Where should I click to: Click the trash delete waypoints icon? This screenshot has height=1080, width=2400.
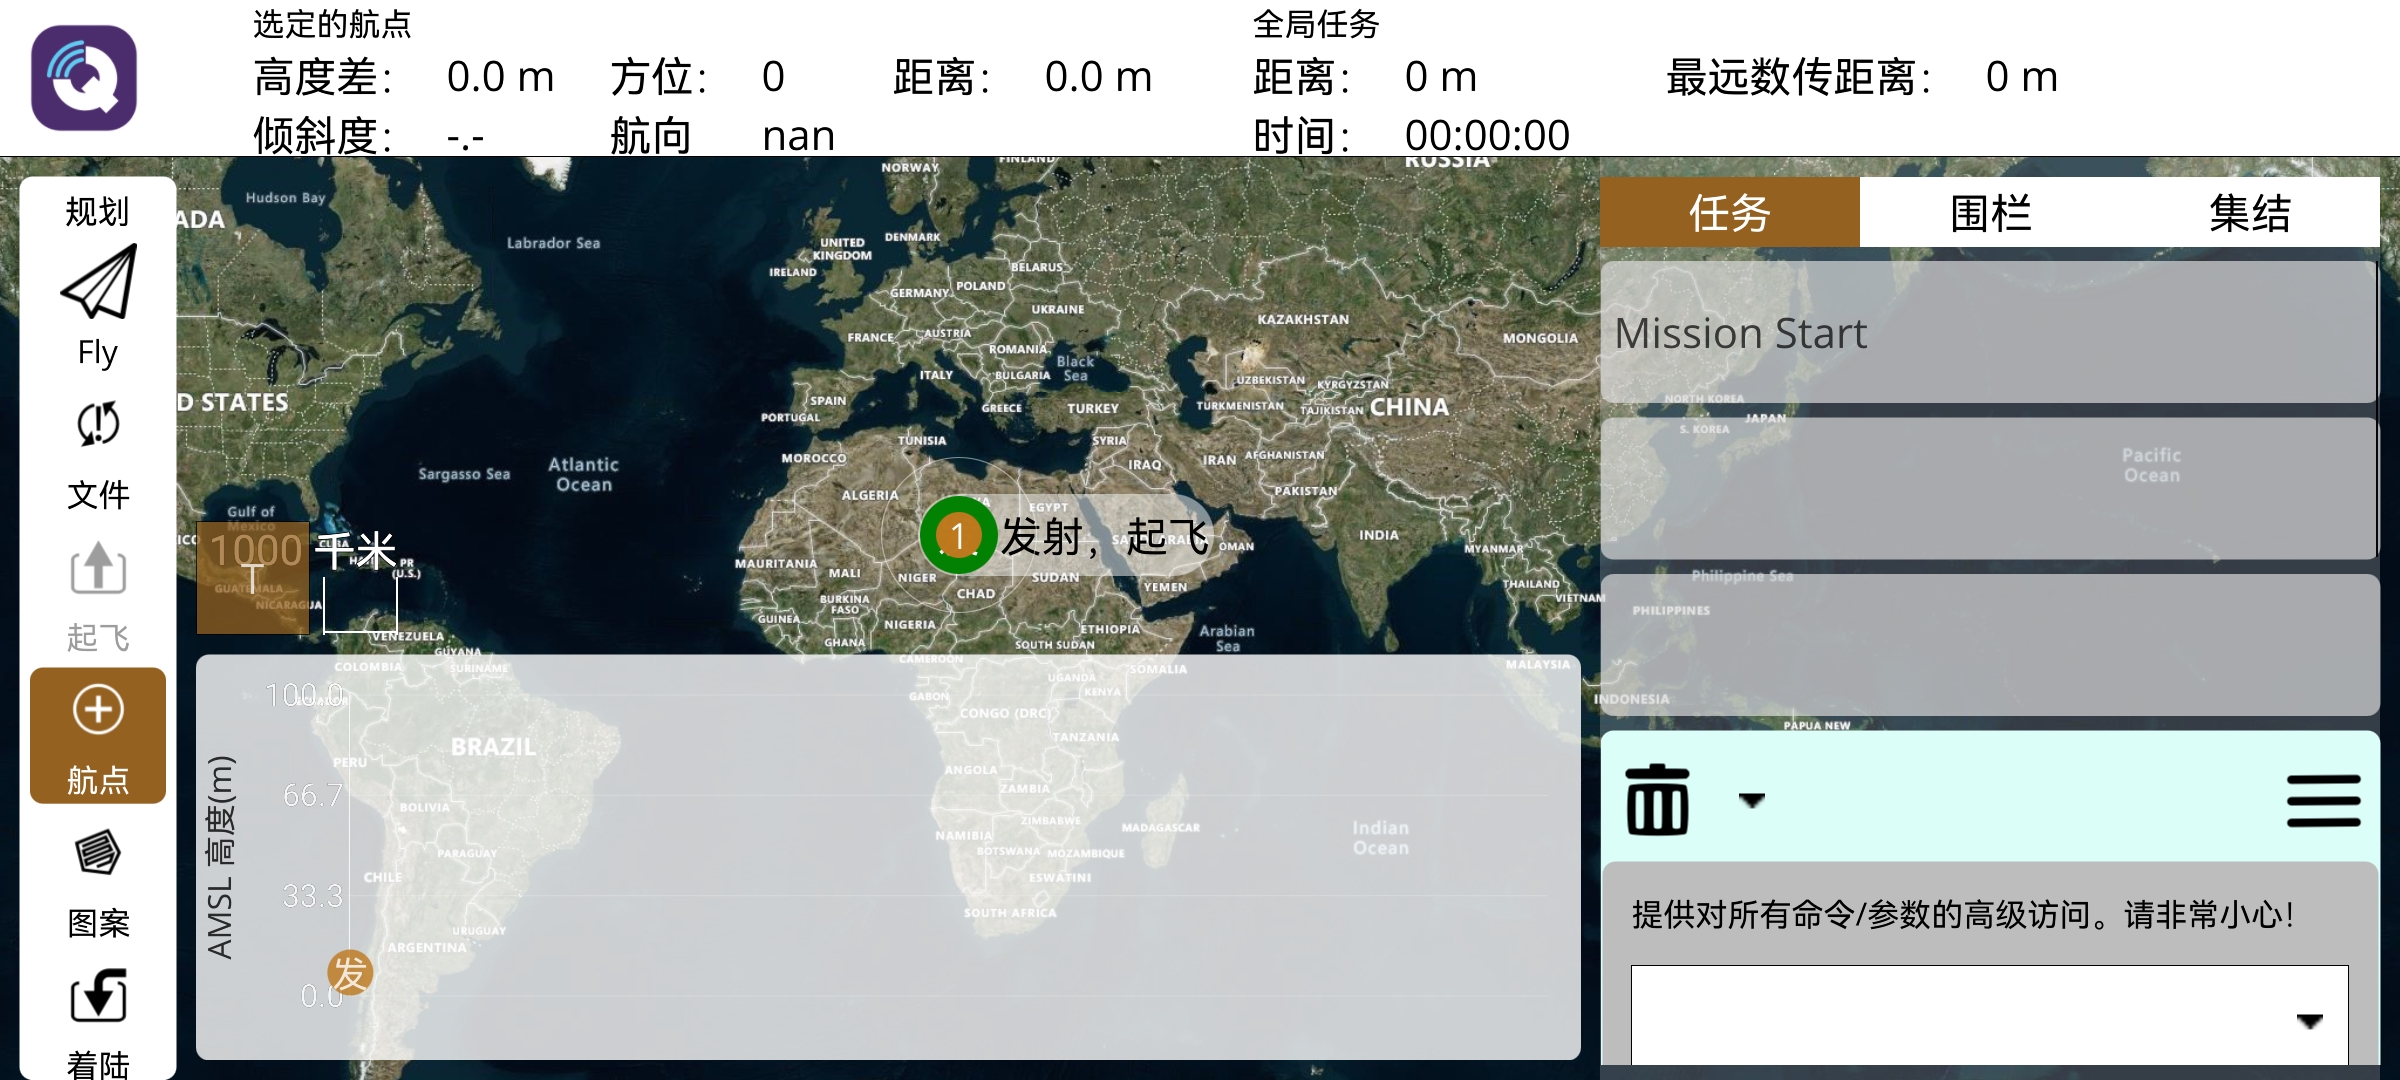coord(1657,800)
